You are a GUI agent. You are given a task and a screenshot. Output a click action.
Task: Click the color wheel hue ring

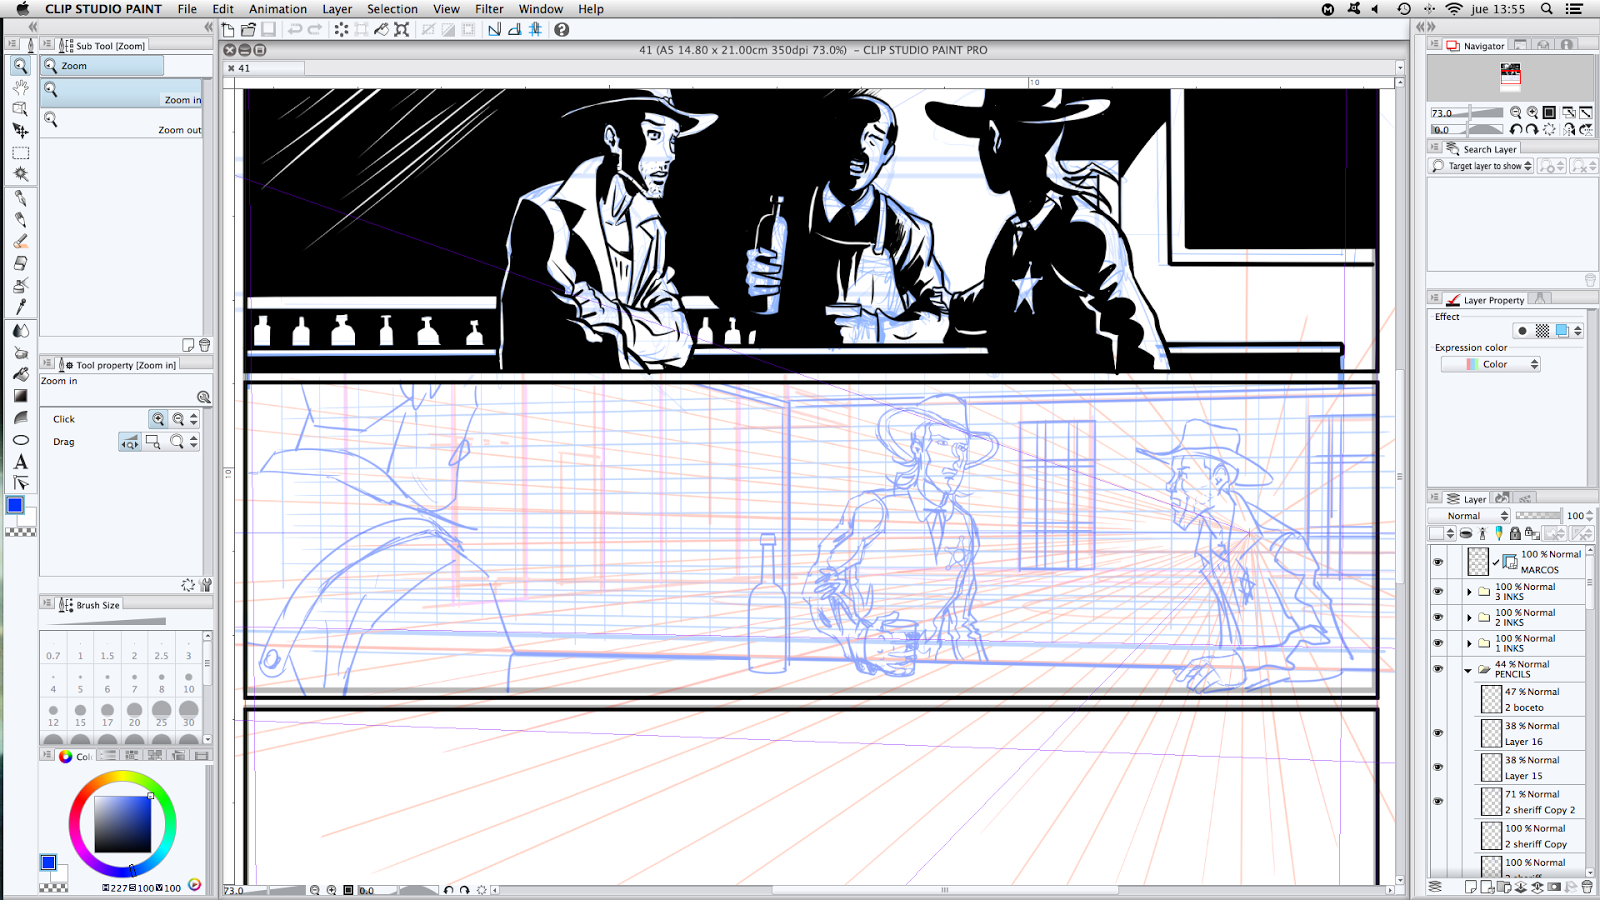(123, 777)
